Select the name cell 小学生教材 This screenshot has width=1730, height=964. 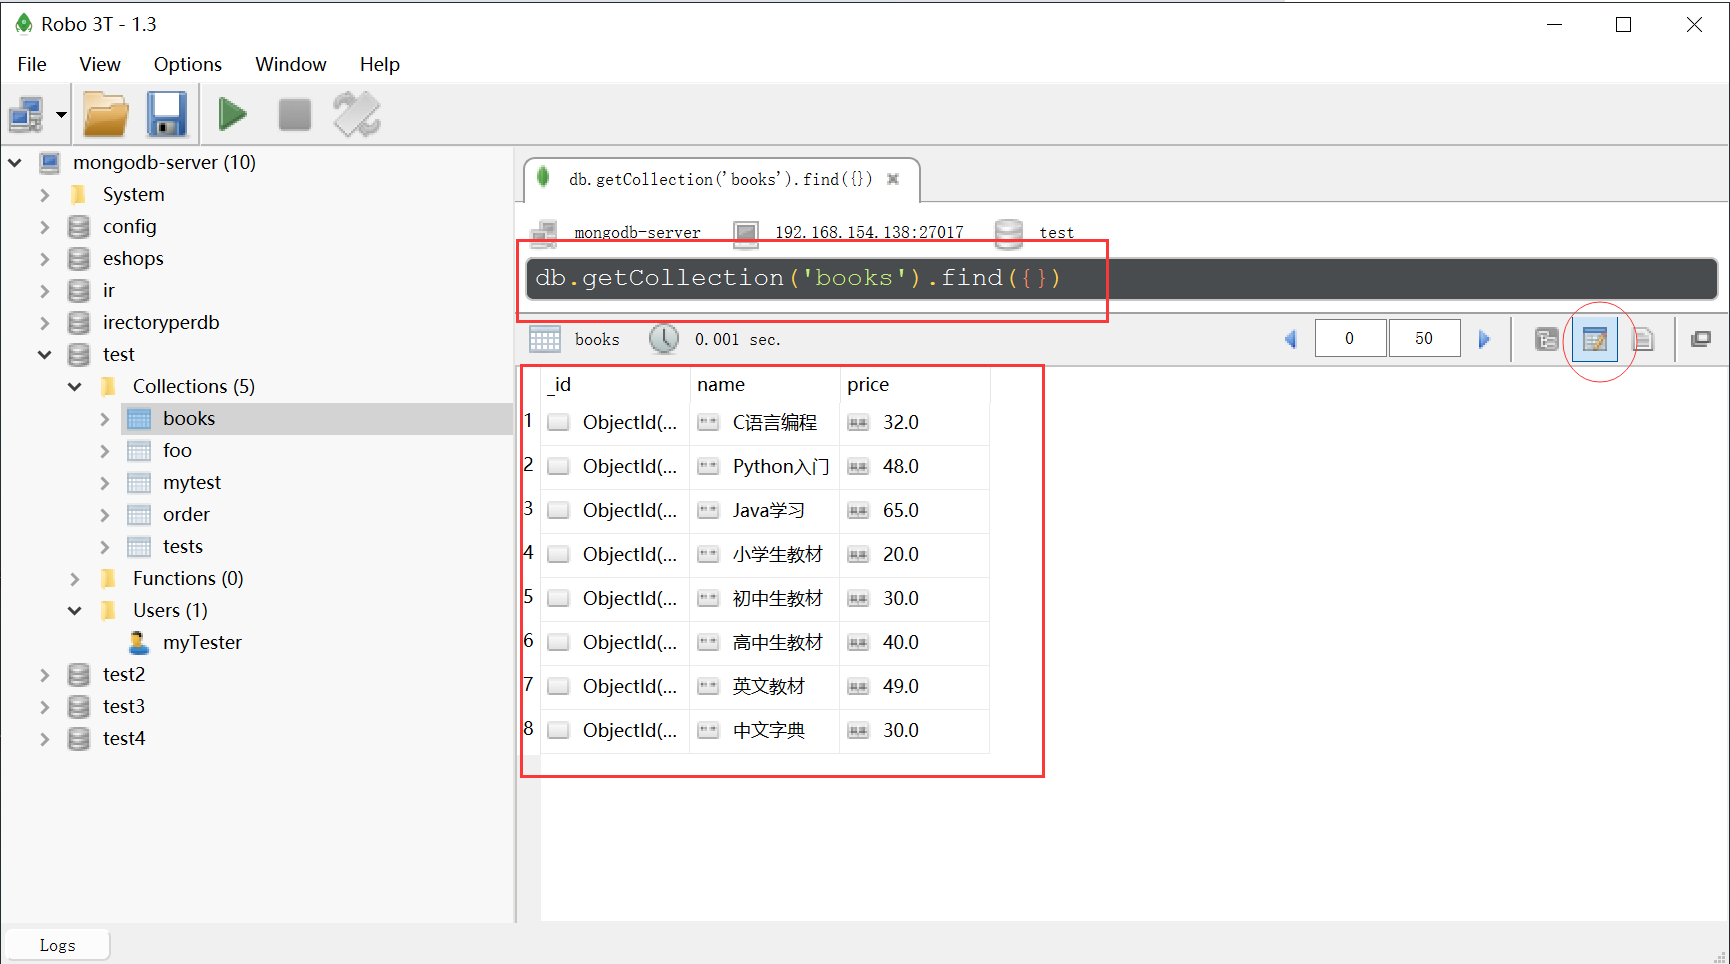click(x=764, y=554)
